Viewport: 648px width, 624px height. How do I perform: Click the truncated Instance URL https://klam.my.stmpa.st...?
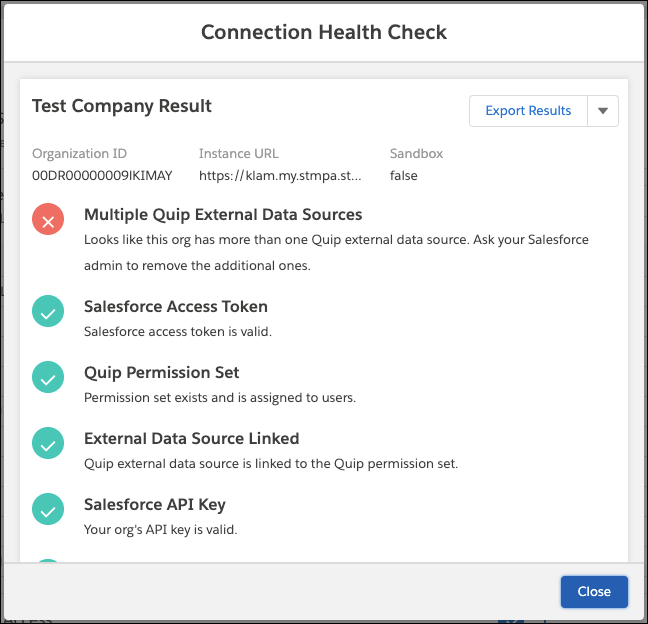click(280, 176)
